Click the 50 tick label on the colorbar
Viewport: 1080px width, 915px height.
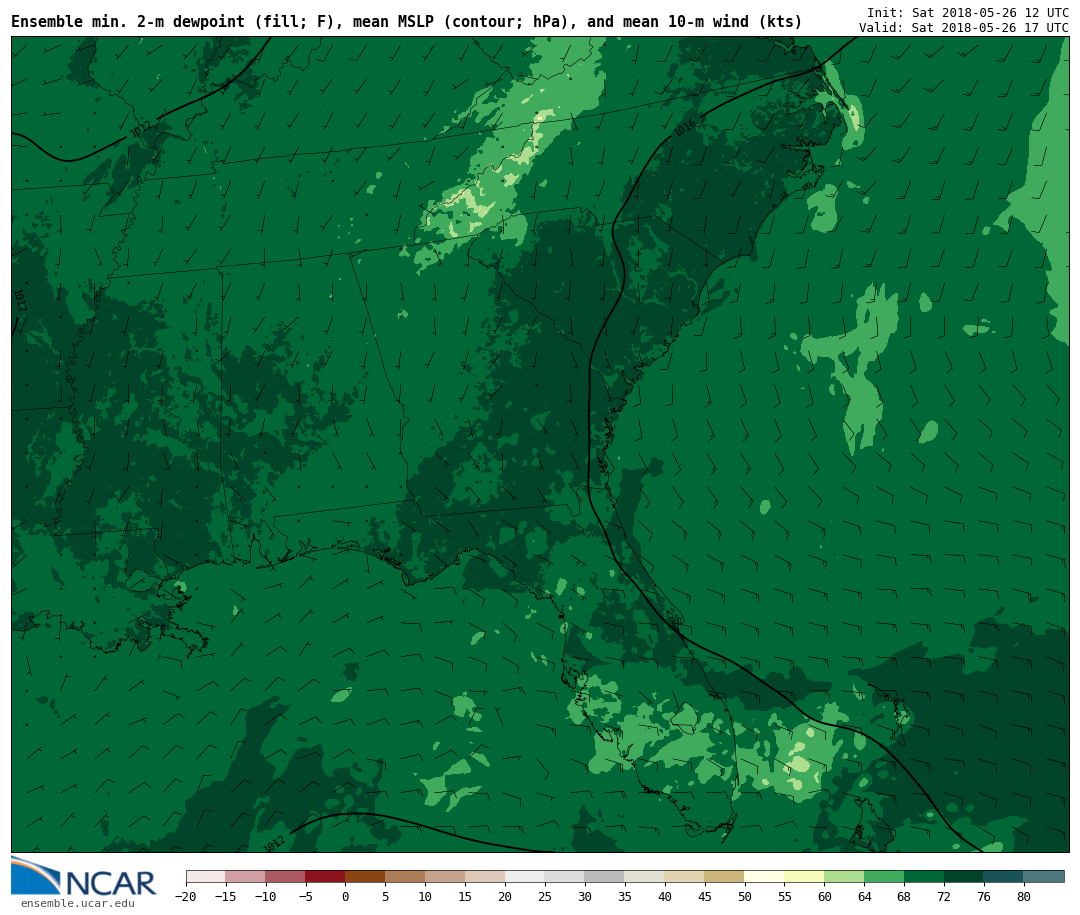[744, 897]
